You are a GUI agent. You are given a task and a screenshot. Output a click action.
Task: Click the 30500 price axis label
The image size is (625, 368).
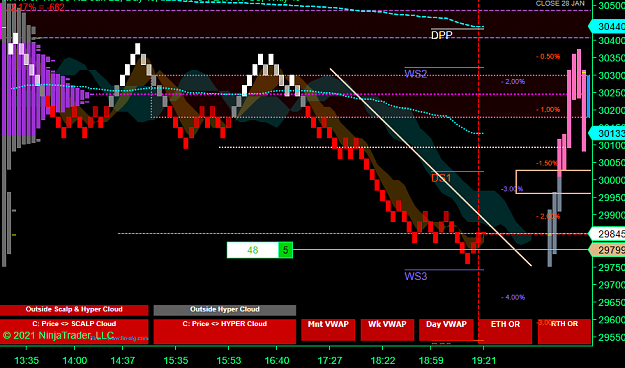point(611,6)
